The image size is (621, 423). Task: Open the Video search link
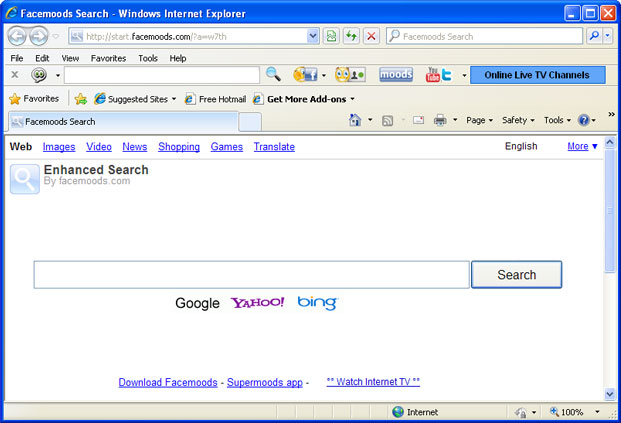click(99, 147)
